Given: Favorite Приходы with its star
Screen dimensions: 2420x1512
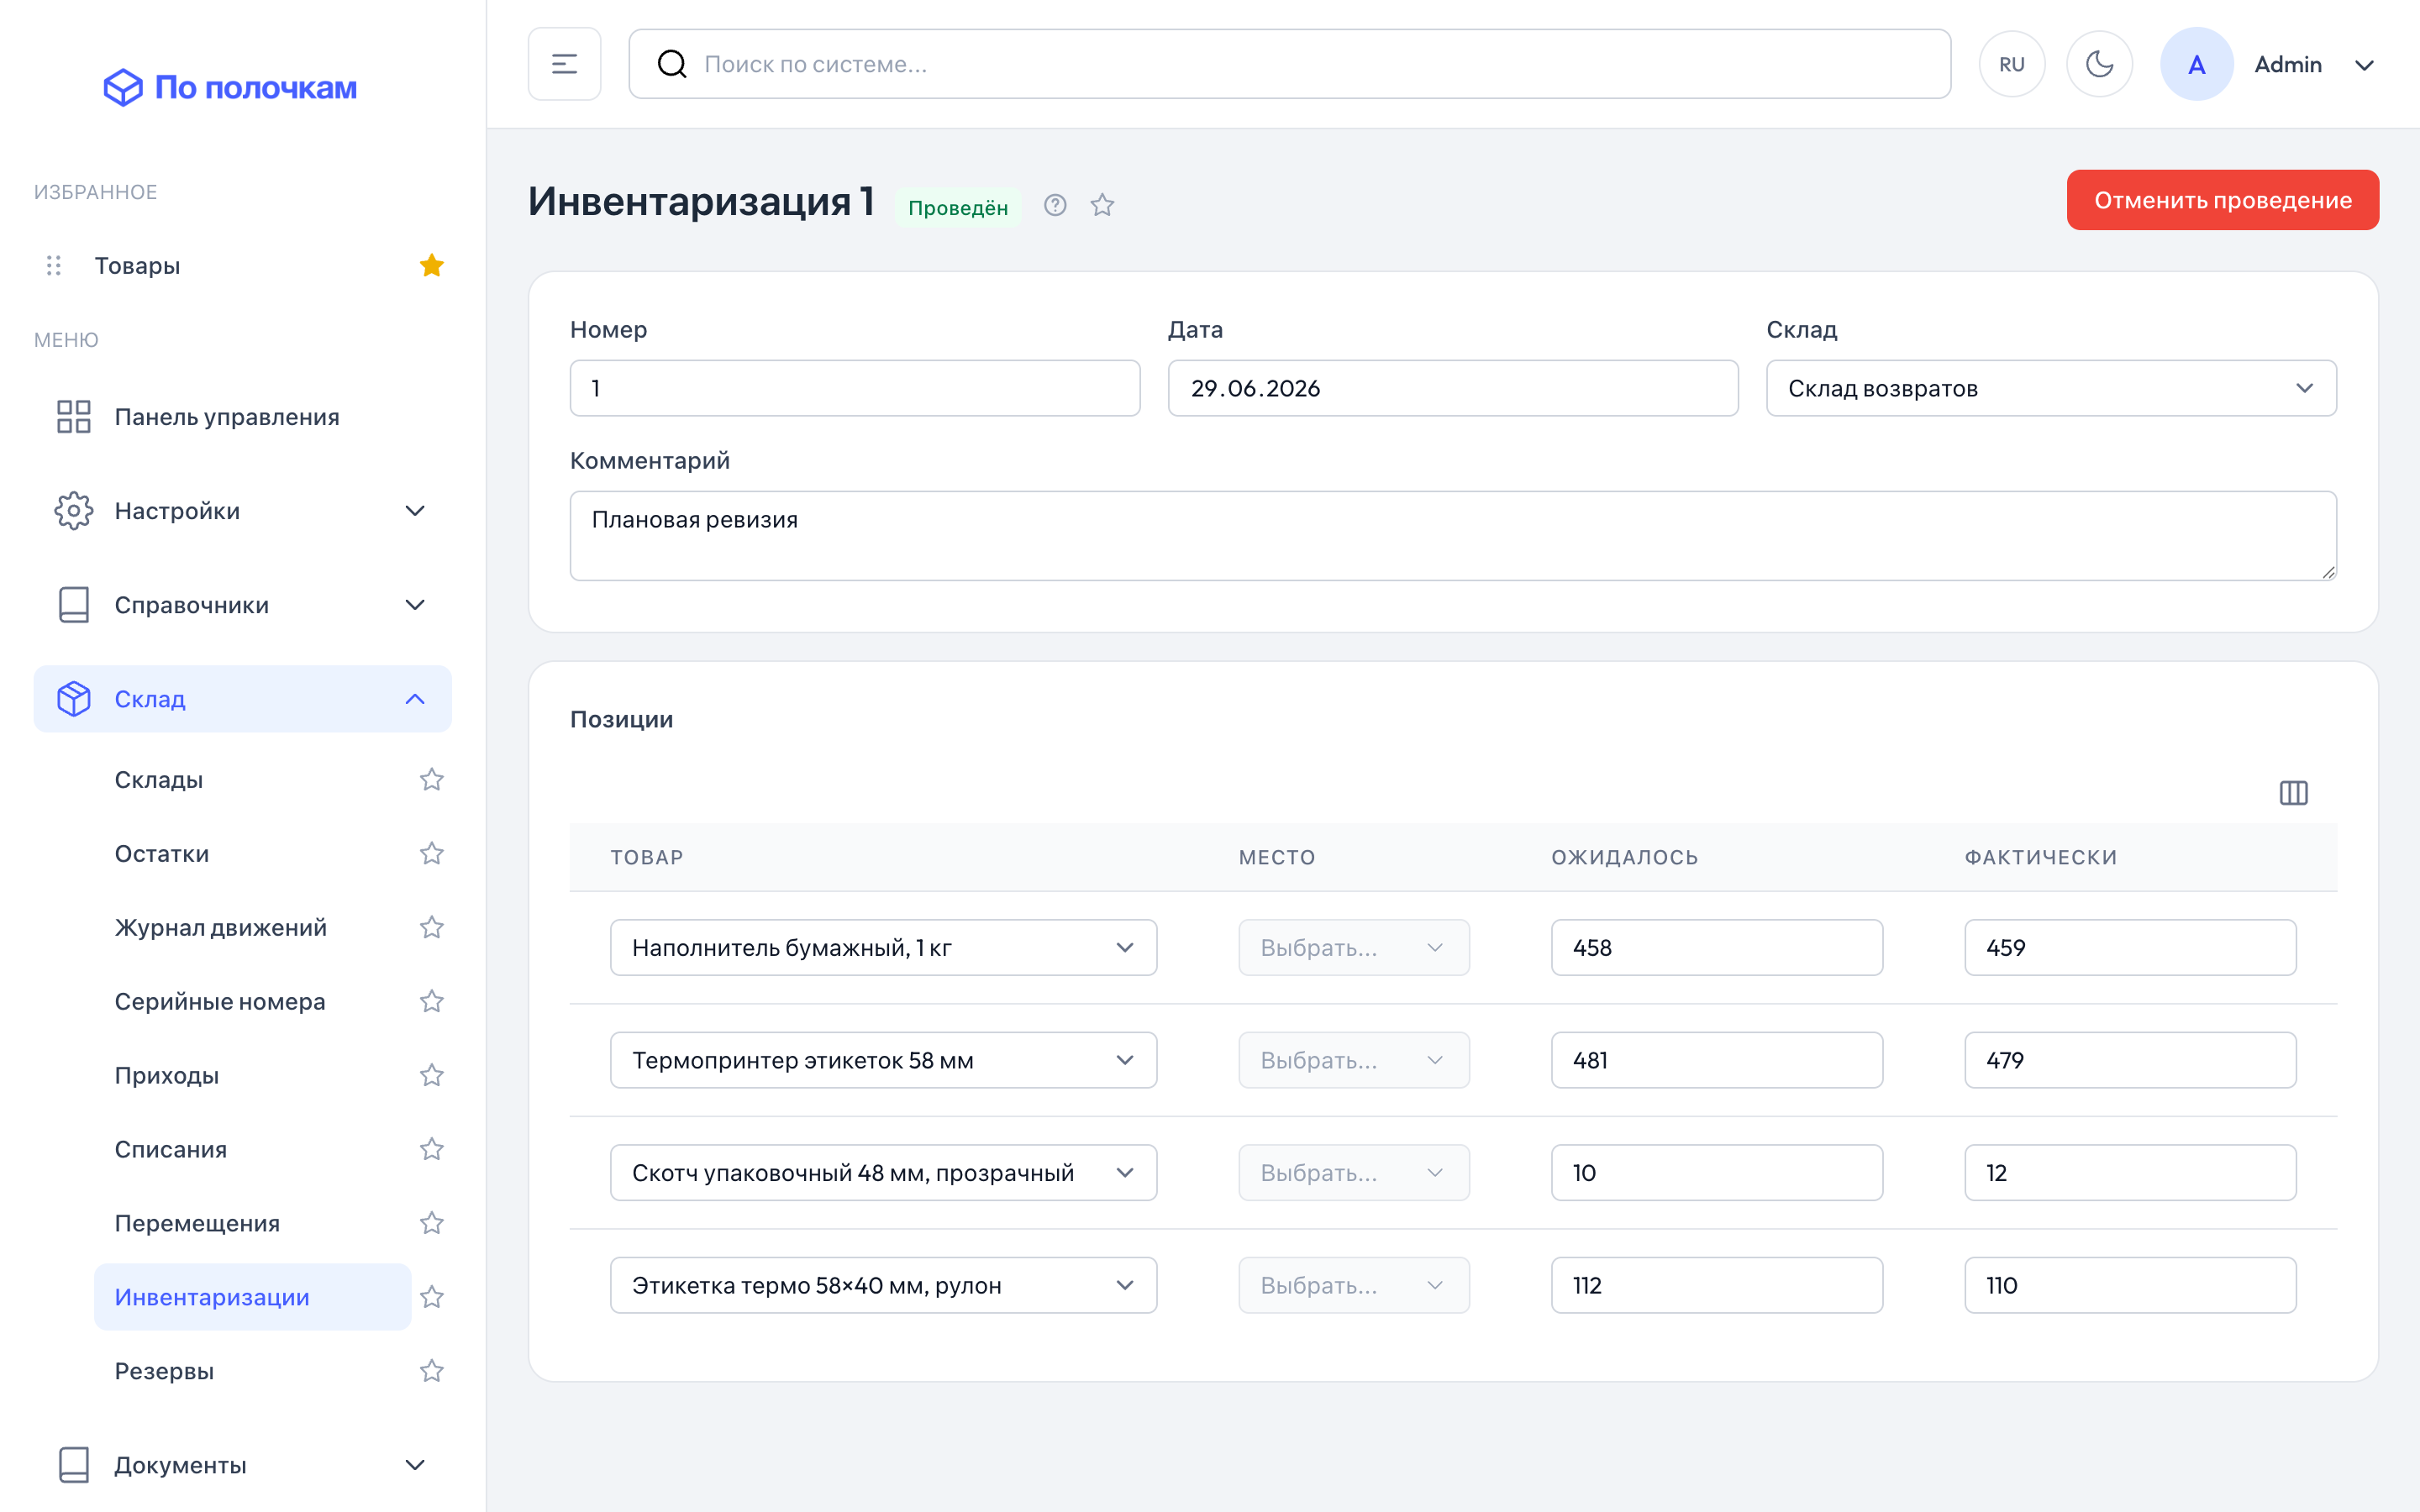Looking at the screenshot, I should [431, 1075].
